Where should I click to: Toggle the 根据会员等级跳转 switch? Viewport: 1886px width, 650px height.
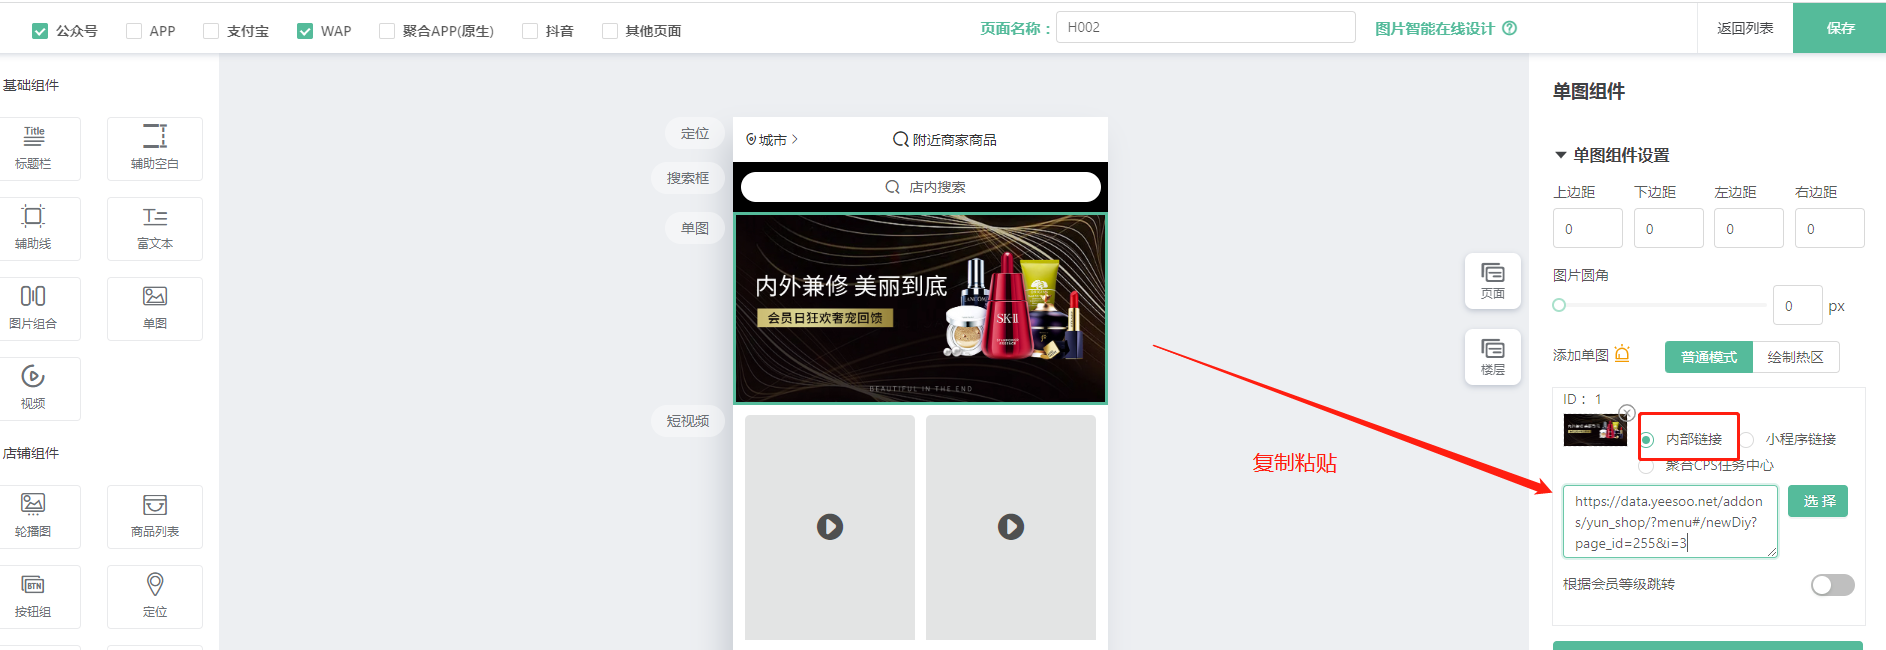click(x=1832, y=585)
